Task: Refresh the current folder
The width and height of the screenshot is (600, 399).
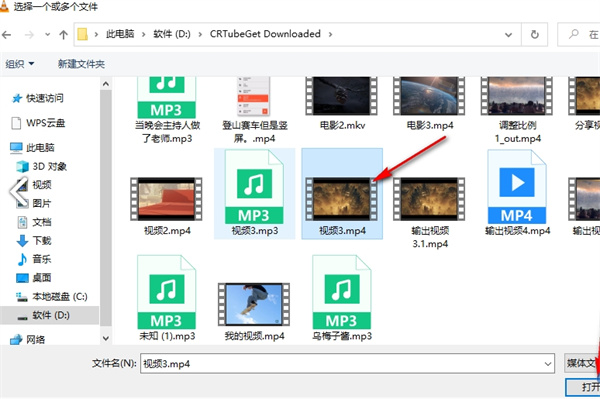Action: 535,35
